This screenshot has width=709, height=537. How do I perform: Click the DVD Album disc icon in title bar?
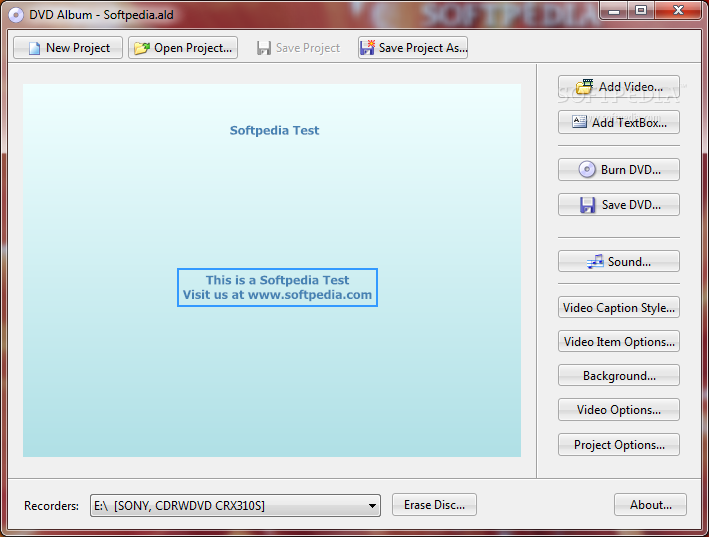coord(16,15)
